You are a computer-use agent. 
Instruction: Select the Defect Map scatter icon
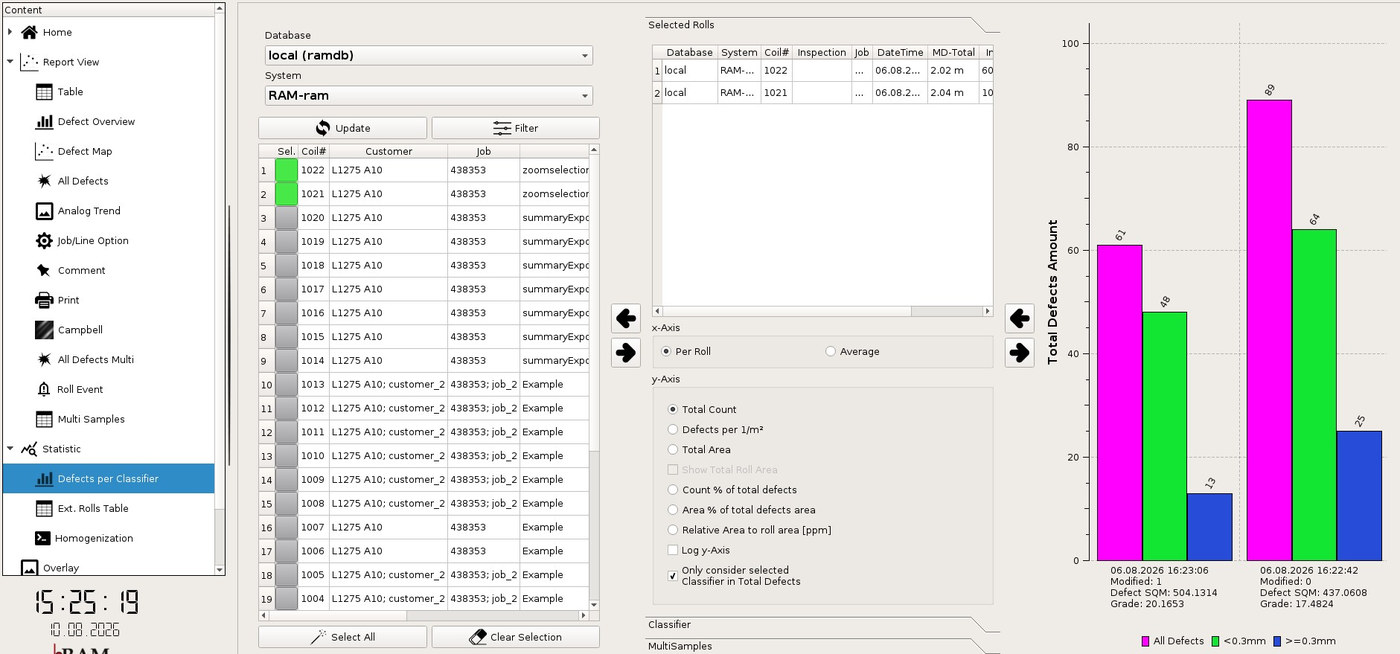point(44,151)
